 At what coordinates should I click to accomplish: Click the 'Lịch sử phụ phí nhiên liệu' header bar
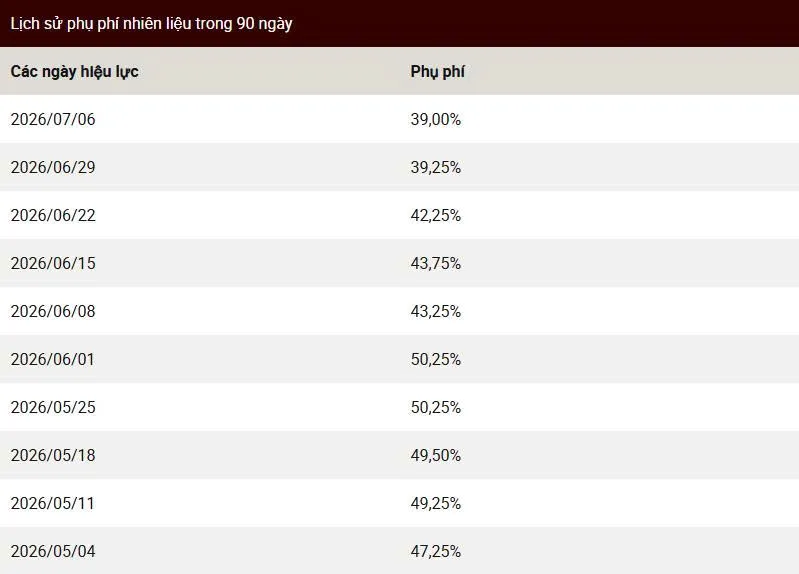click(x=400, y=23)
